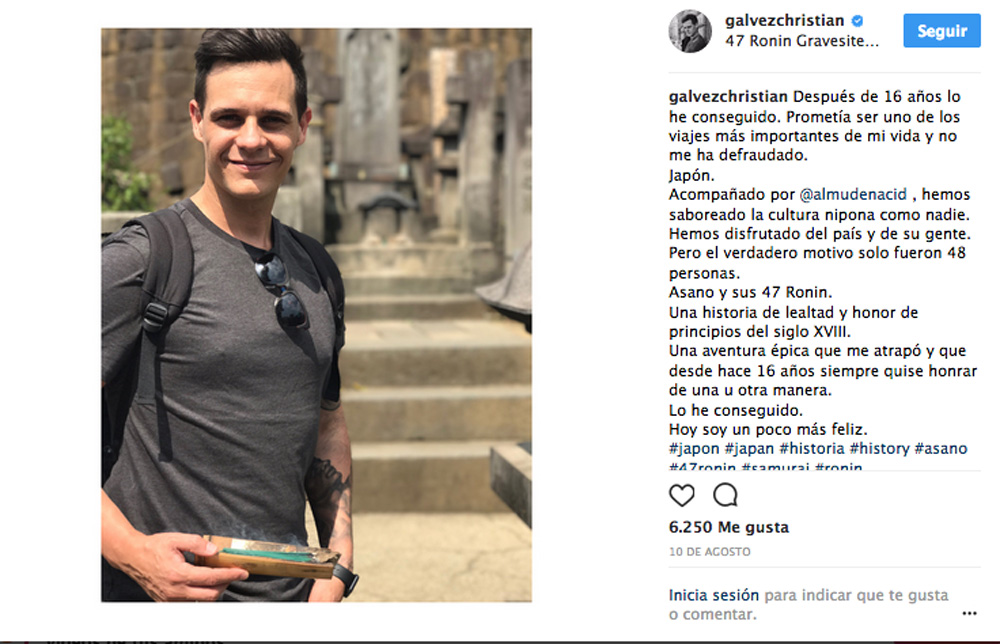Viewport: 1000px width, 644px height.
Task: Open the #japan hashtag
Action: [749, 449]
